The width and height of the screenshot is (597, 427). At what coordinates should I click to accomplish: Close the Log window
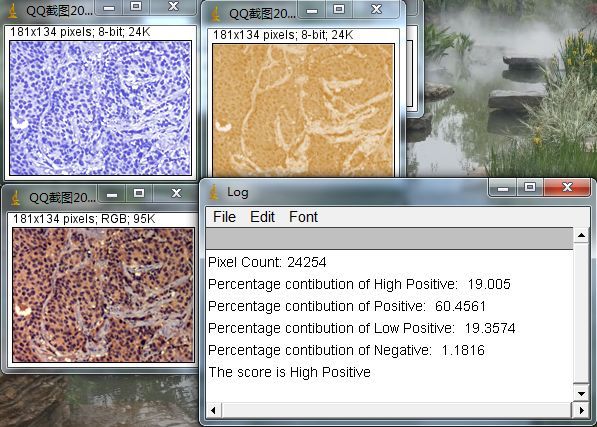coord(567,187)
